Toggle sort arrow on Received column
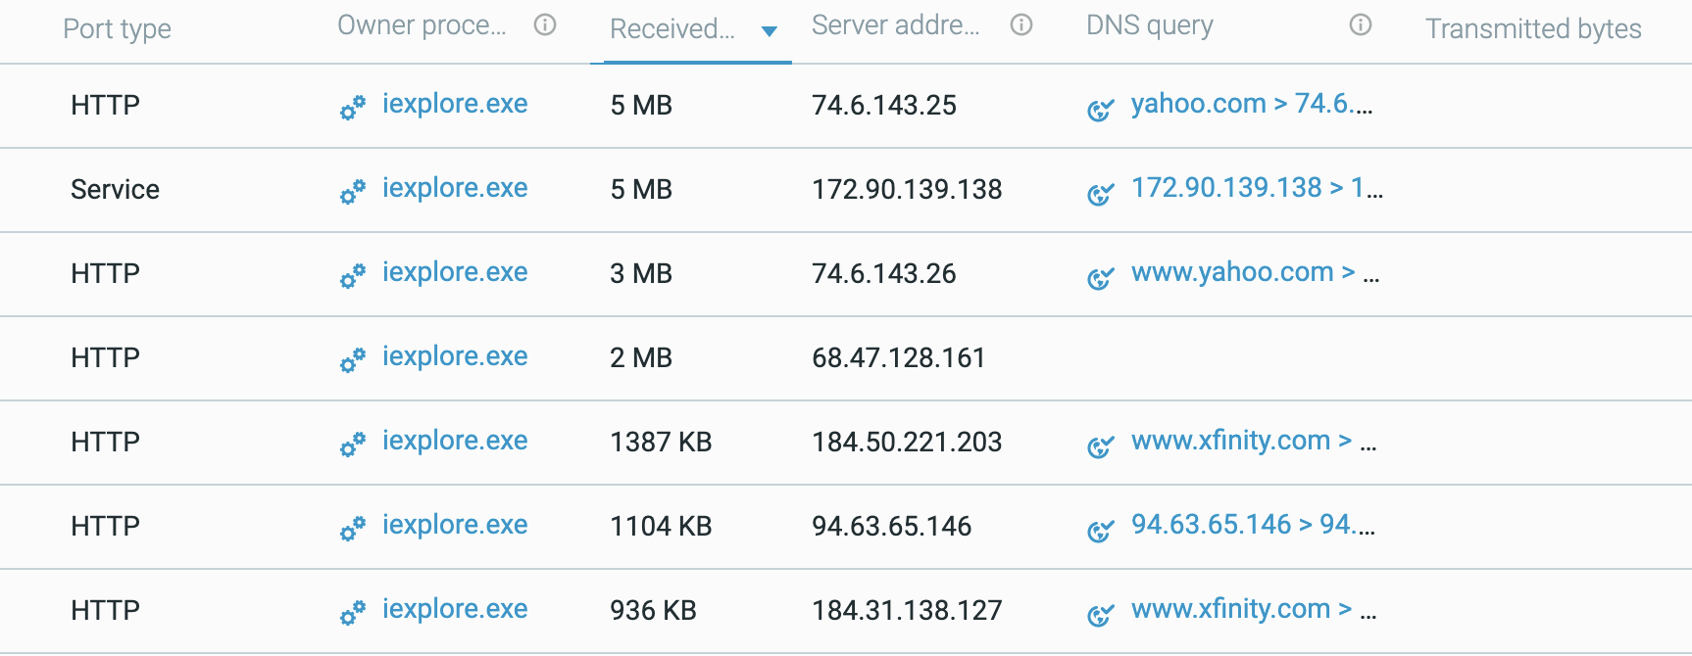The width and height of the screenshot is (1692, 656). [x=769, y=31]
